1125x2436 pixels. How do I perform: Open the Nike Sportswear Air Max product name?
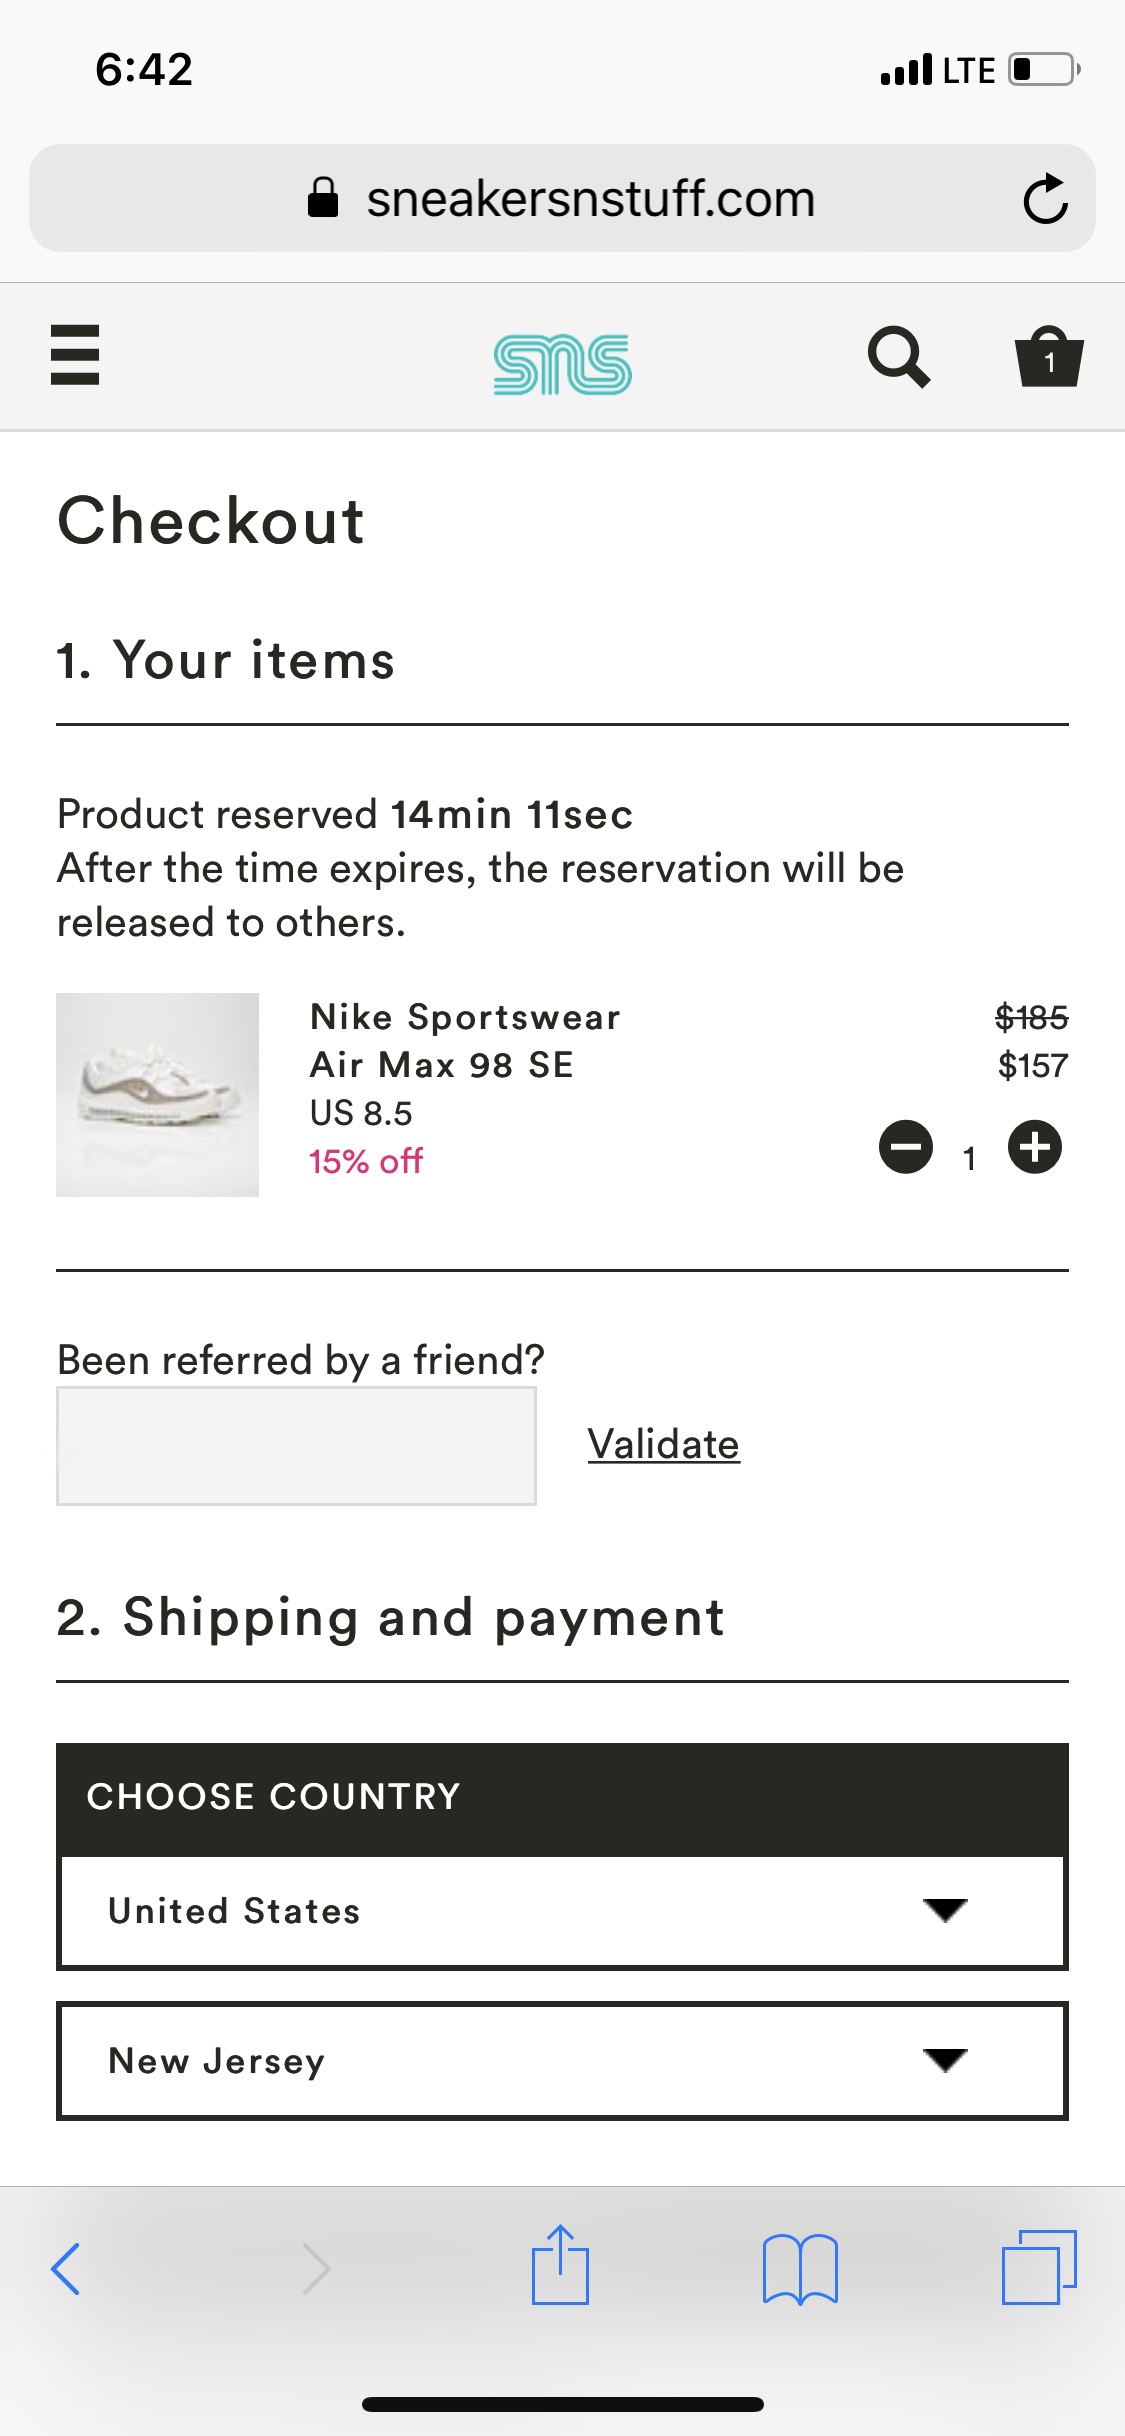click(465, 1040)
